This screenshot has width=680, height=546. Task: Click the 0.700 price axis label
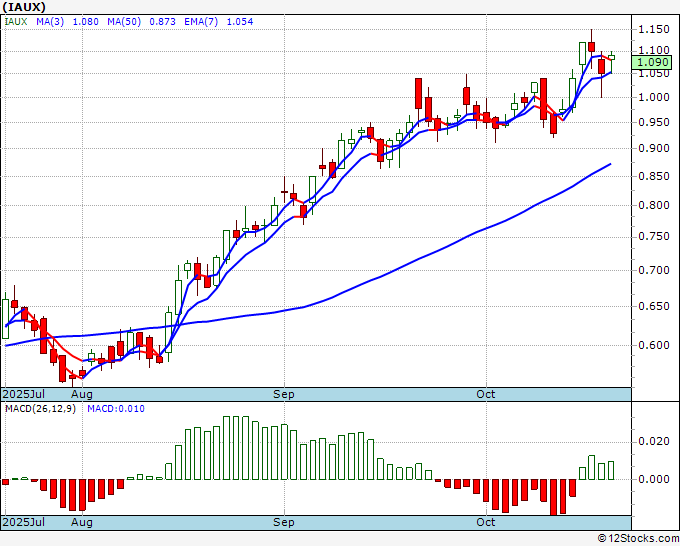point(654,270)
